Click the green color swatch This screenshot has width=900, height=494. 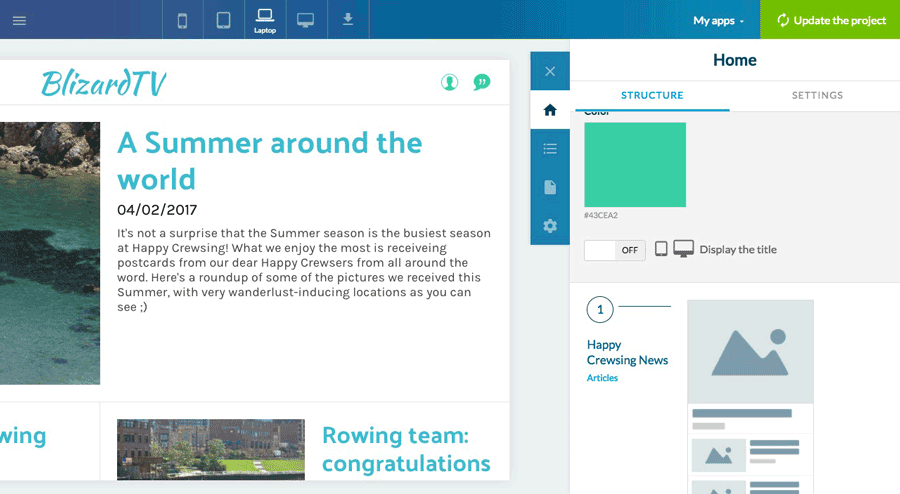point(635,165)
